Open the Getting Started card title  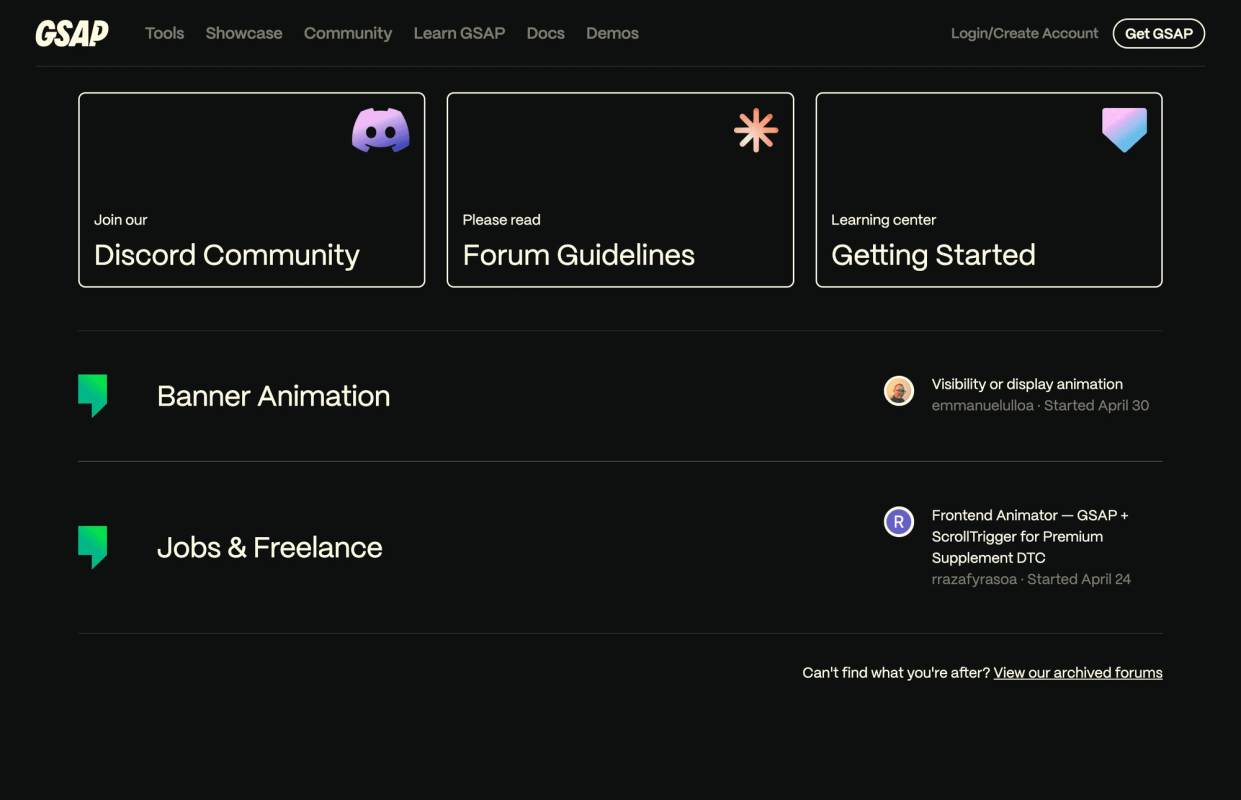[x=933, y=256]
